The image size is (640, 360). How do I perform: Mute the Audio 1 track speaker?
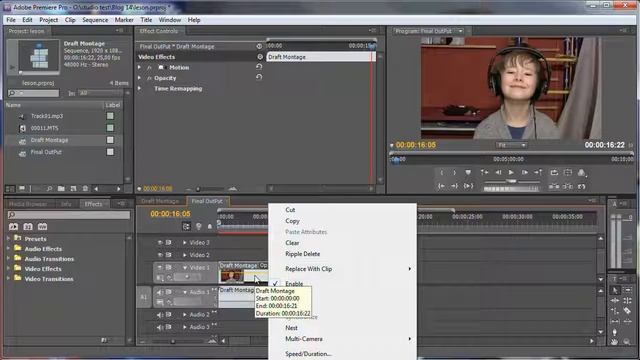pos(160,292)
